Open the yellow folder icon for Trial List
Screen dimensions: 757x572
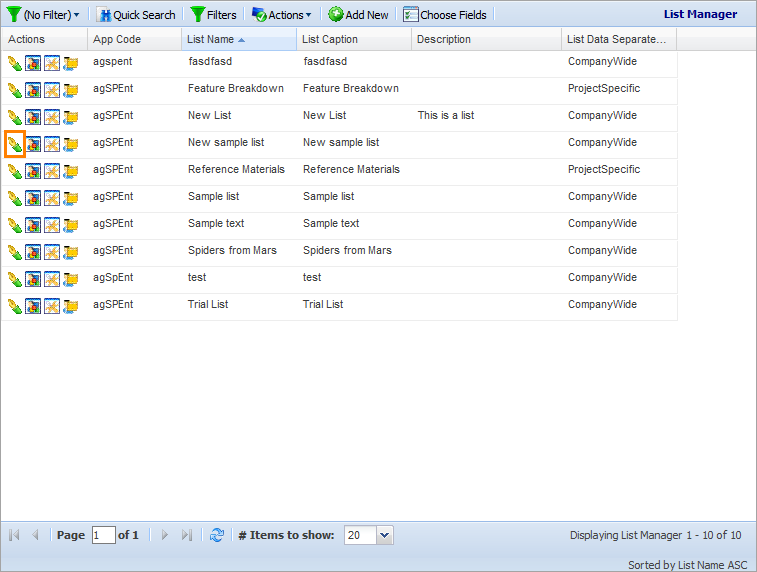70,307
